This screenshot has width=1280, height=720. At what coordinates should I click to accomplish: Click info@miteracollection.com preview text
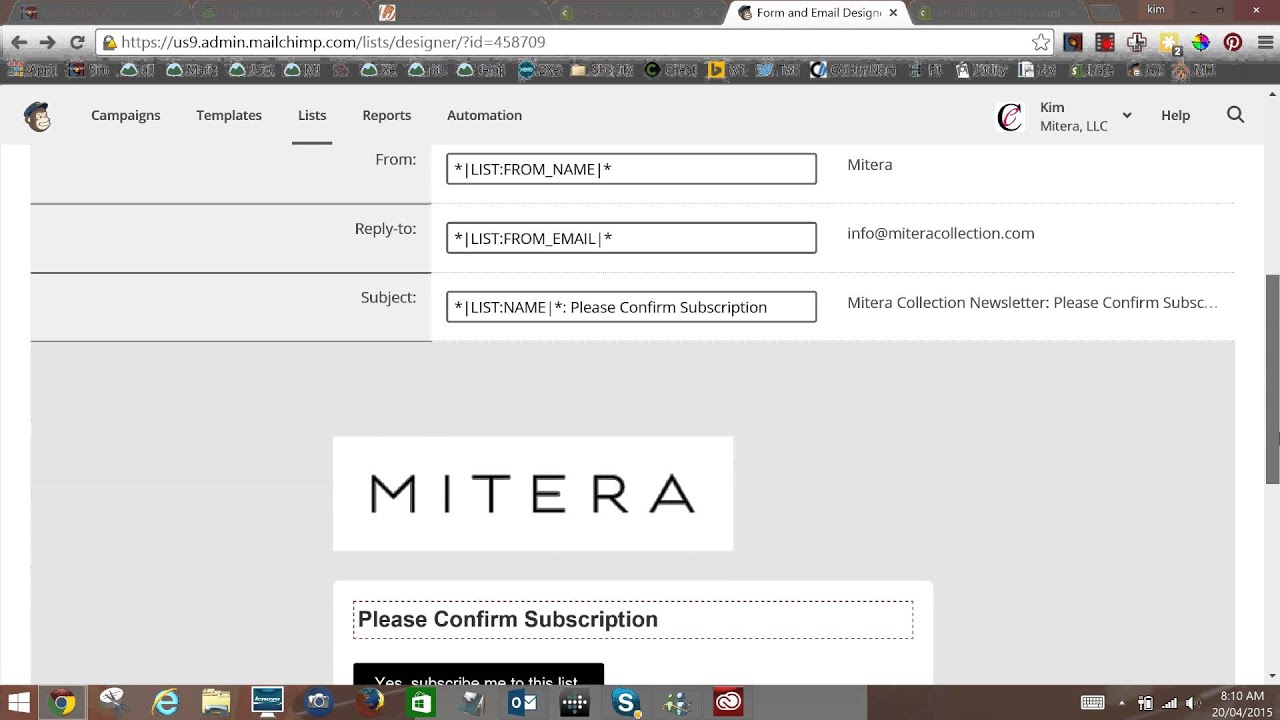(941, 233)
